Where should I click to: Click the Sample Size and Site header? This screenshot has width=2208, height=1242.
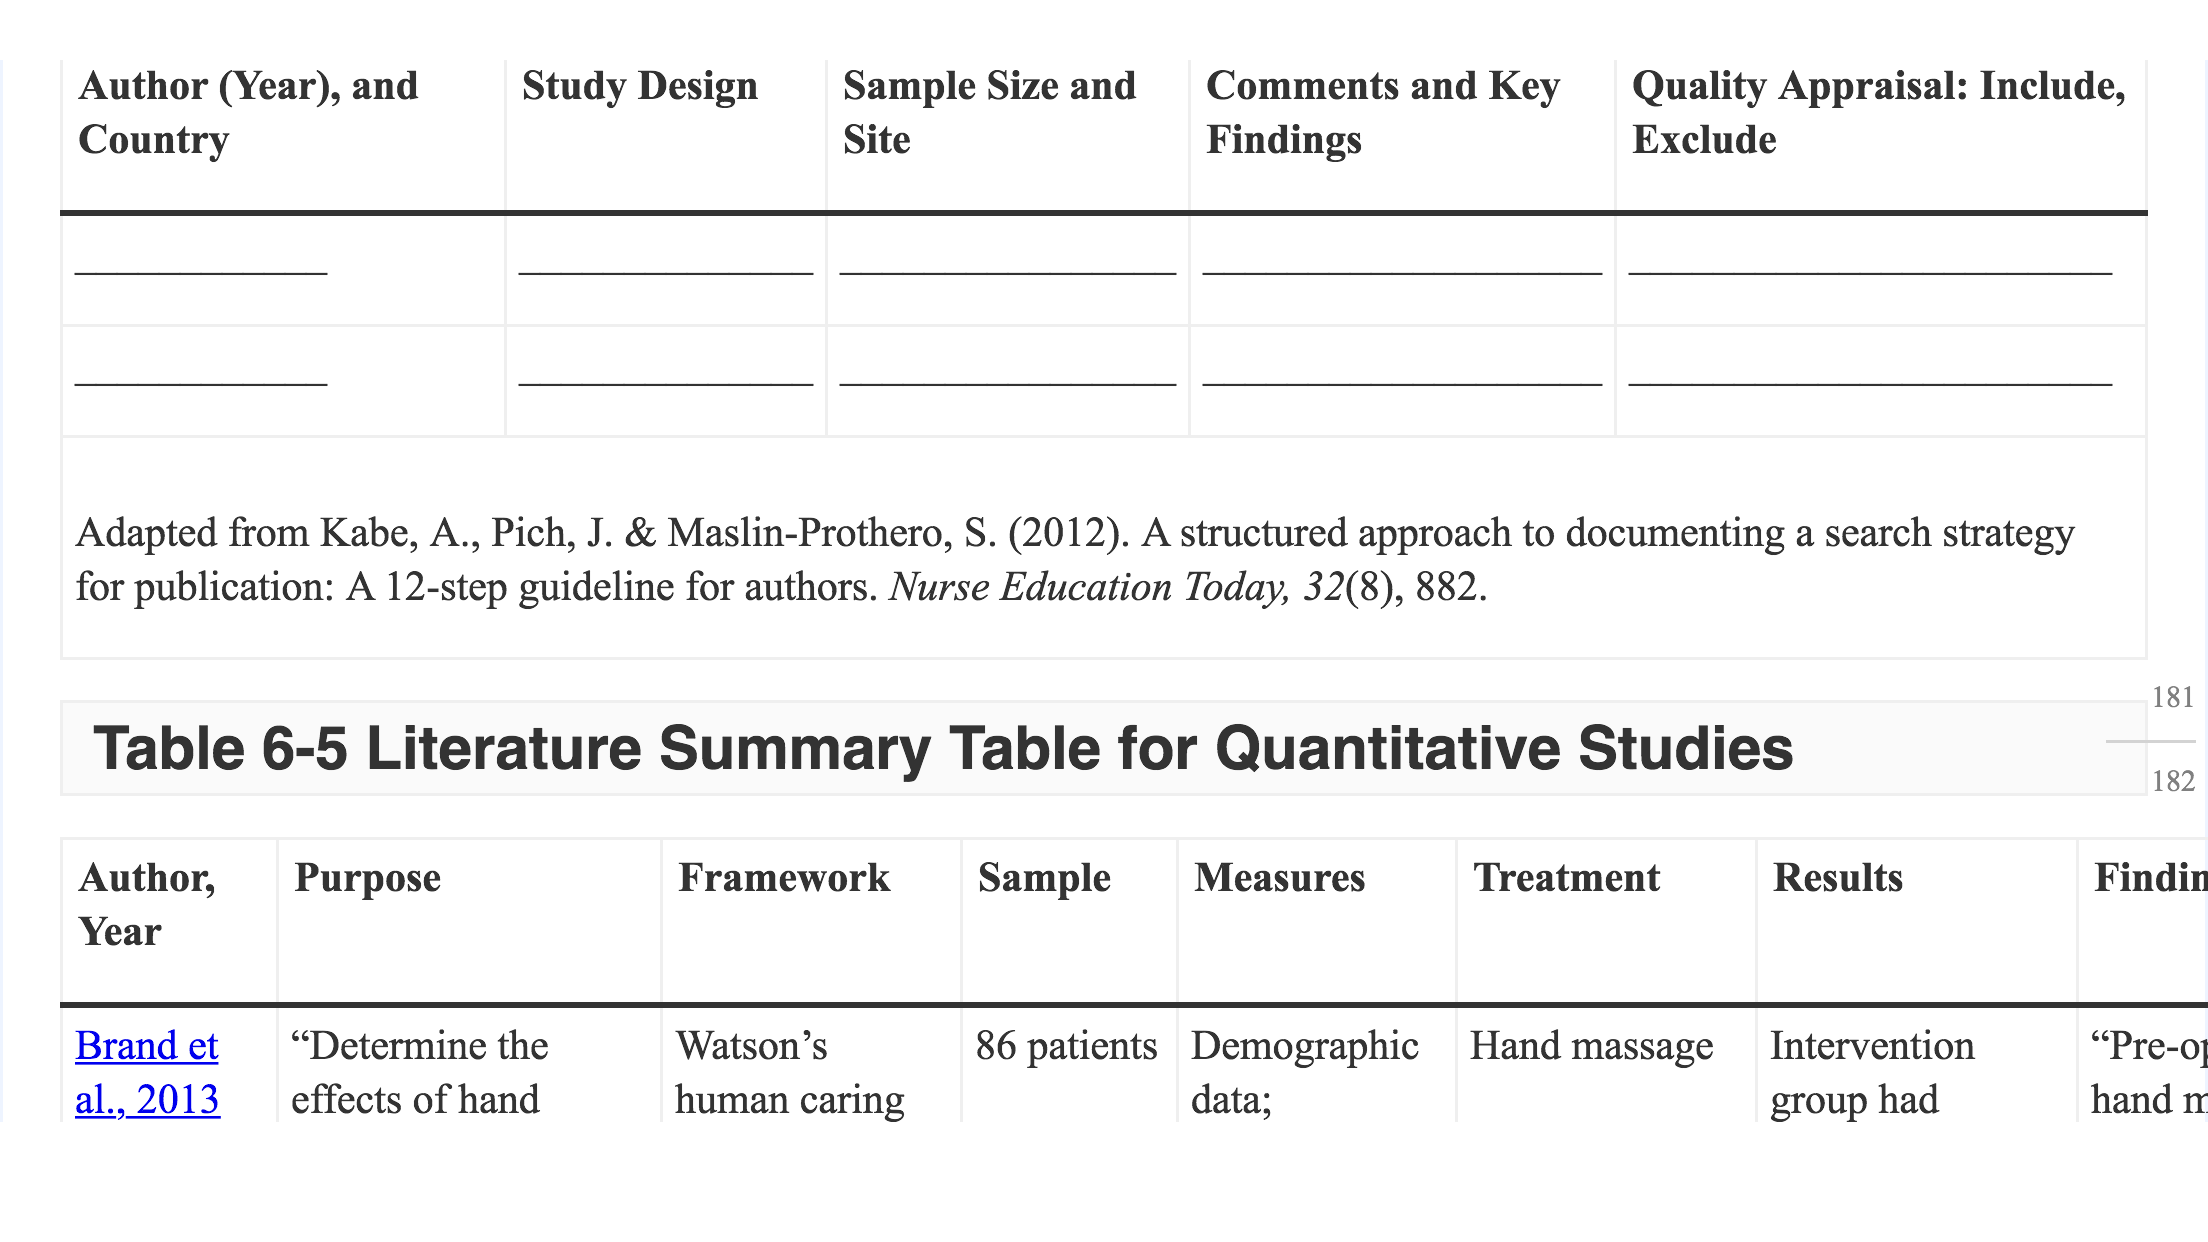click(989, 112)
